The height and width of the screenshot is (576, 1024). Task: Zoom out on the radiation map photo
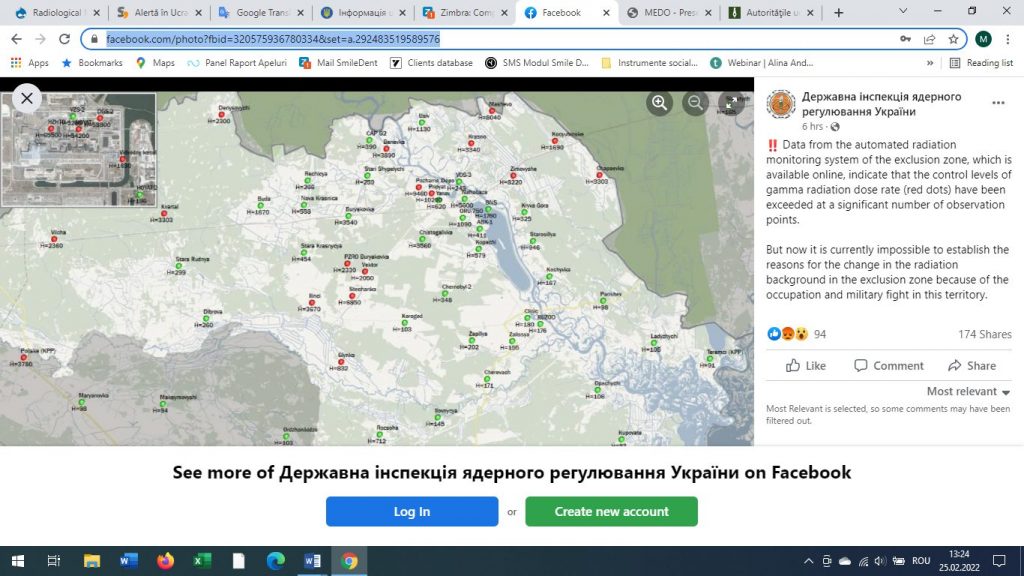pos(696,103)
